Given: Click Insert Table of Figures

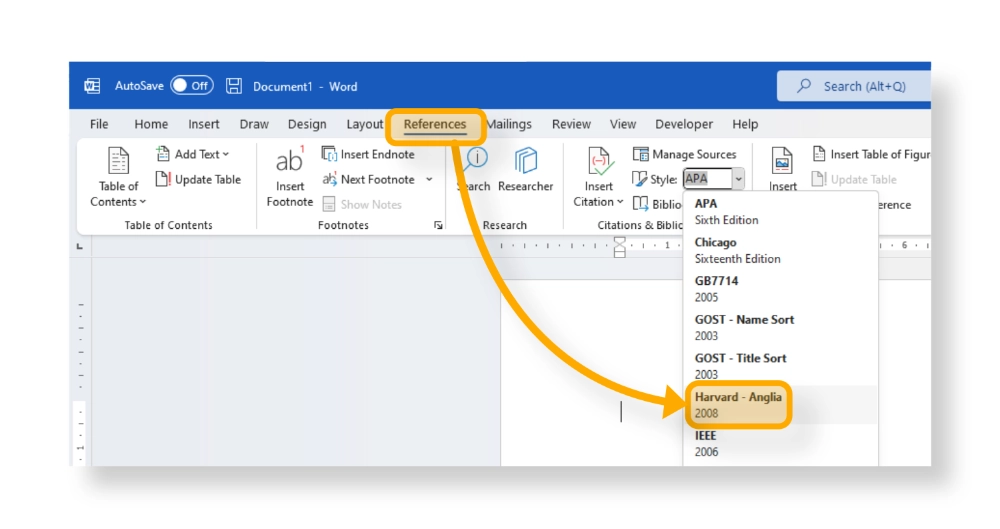Looking at the screenshot, I should [870, 154].
